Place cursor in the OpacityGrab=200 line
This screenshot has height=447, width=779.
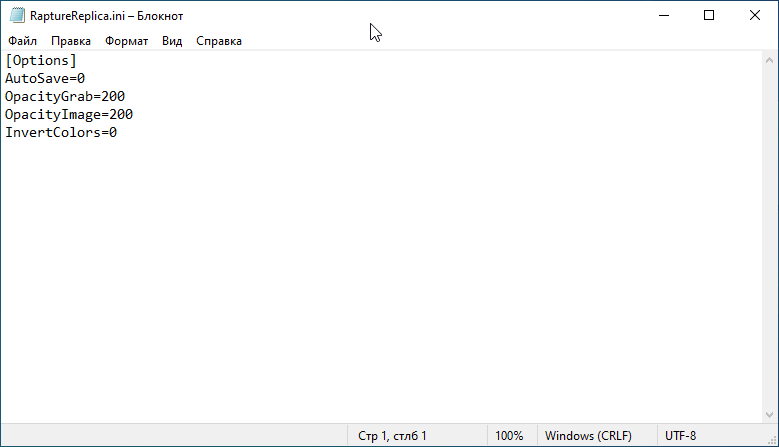coord(65,96)
